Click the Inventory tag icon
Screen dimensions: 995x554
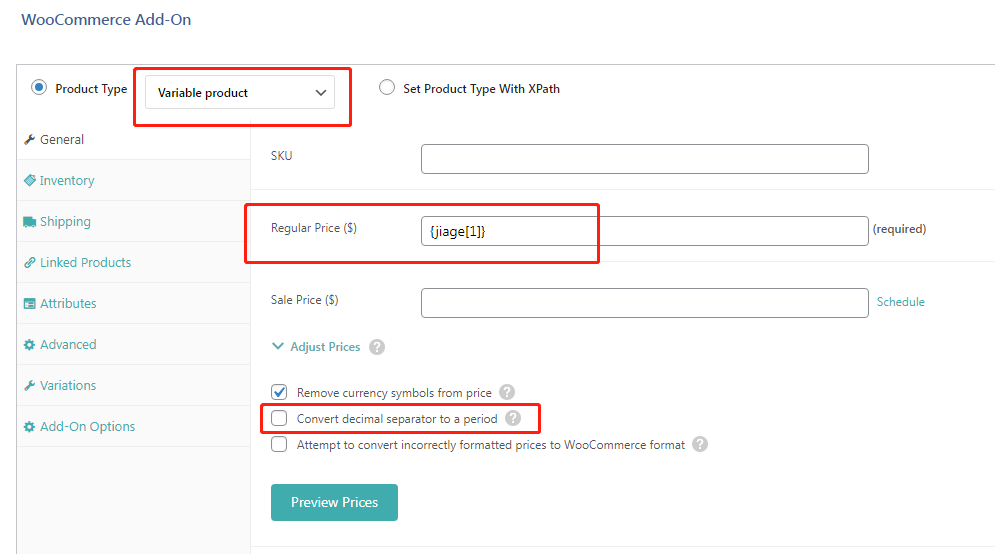(x=29, y=181)
